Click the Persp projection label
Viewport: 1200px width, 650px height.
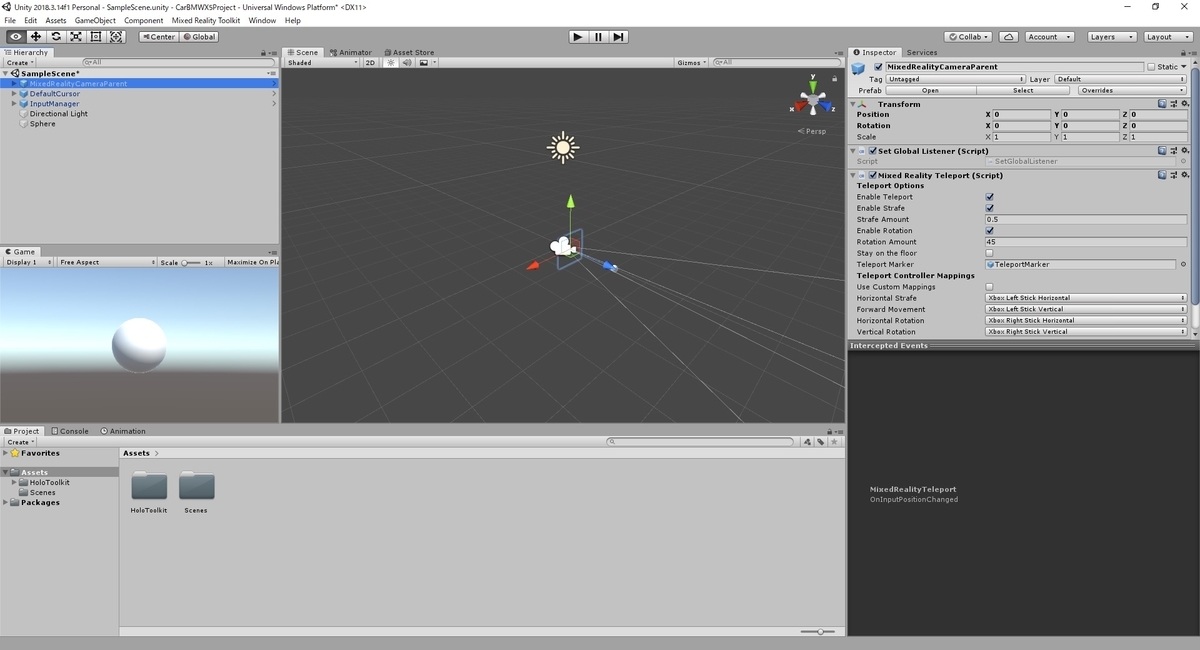813,131
